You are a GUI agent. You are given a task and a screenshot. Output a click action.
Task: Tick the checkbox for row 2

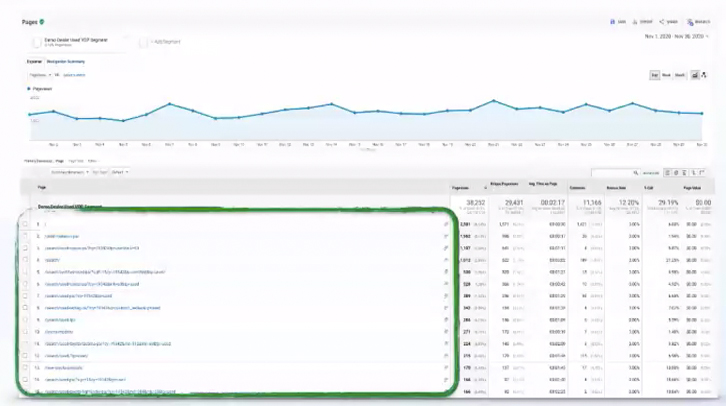tap(25, 236)
